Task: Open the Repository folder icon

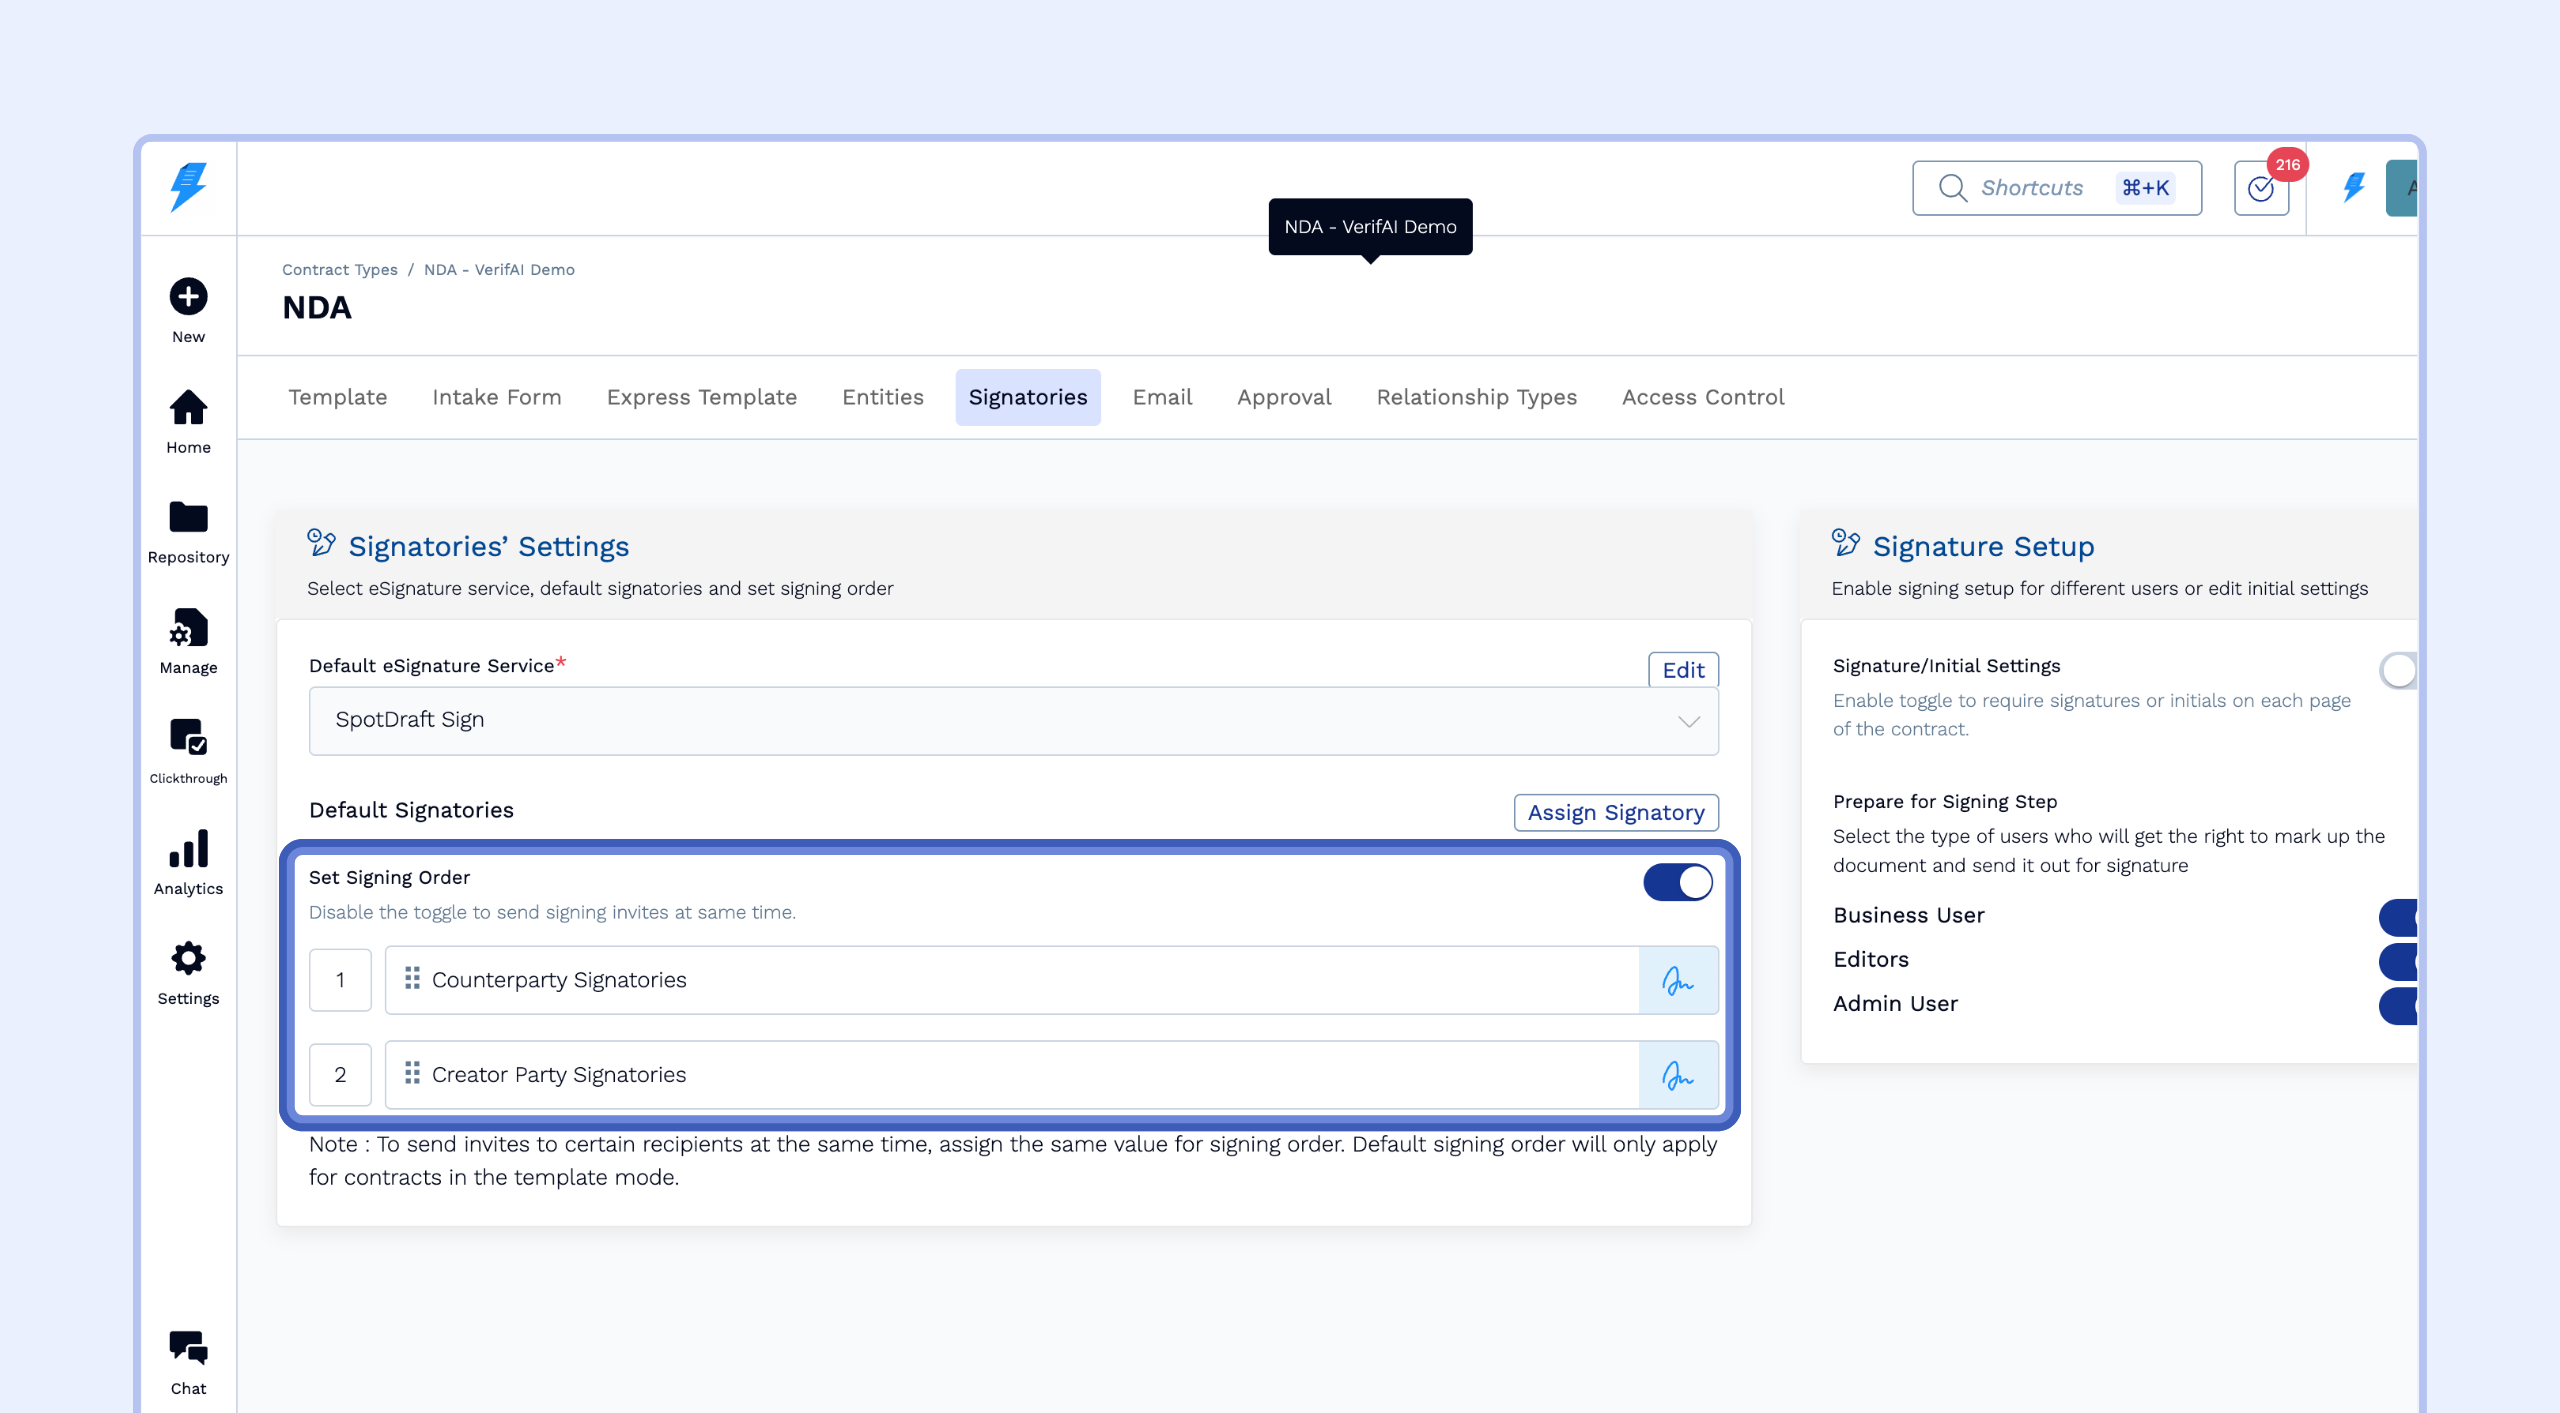Action: [188, 518]
